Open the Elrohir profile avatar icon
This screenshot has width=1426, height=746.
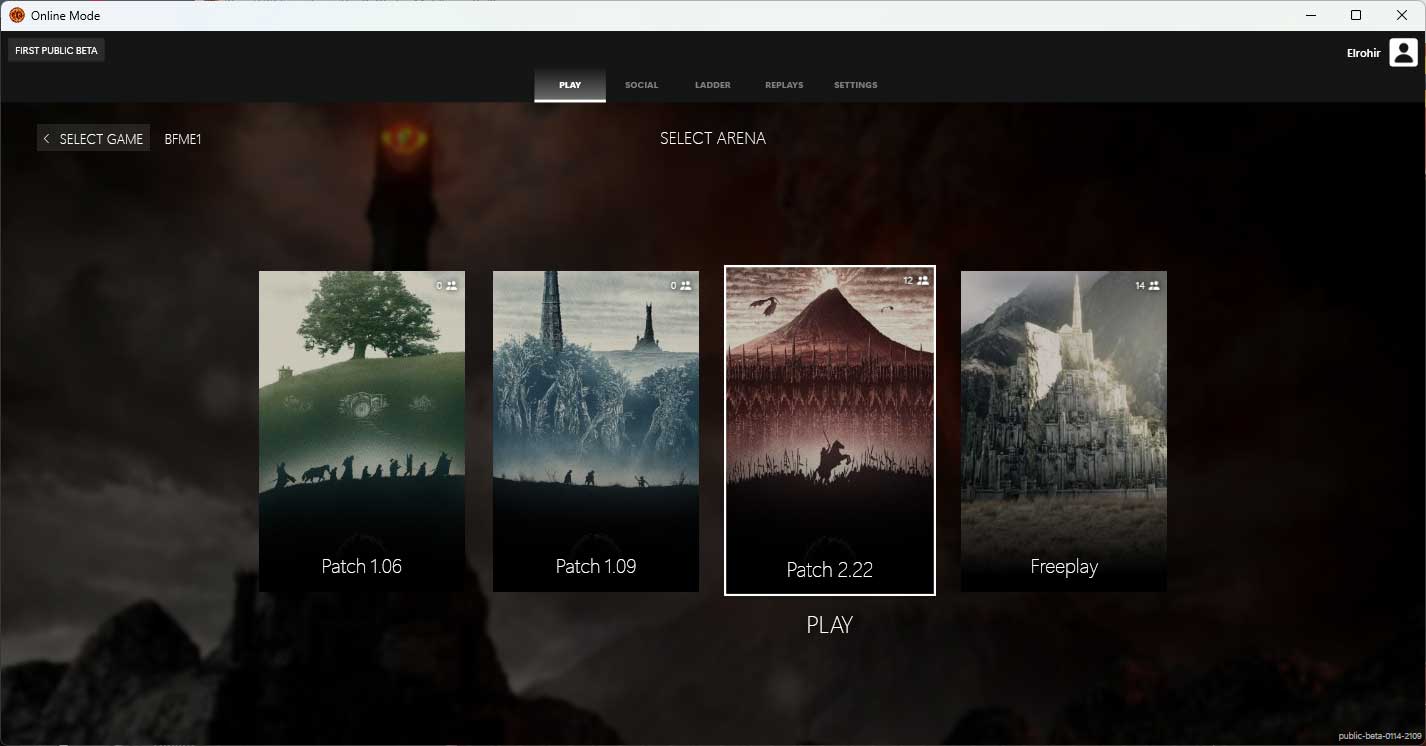[x=1403, y=53]
